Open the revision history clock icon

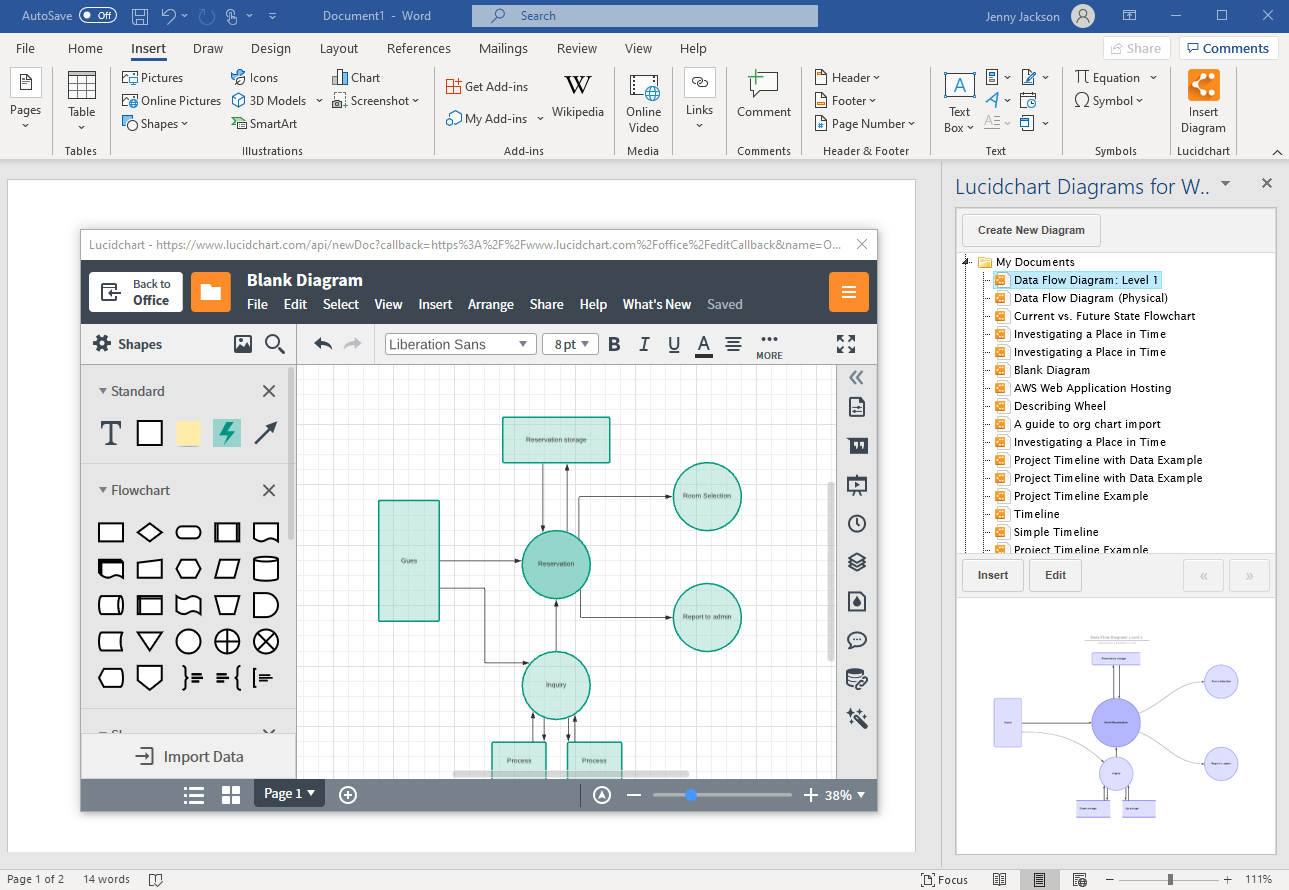pyautogui.click(x=856, y=523)
